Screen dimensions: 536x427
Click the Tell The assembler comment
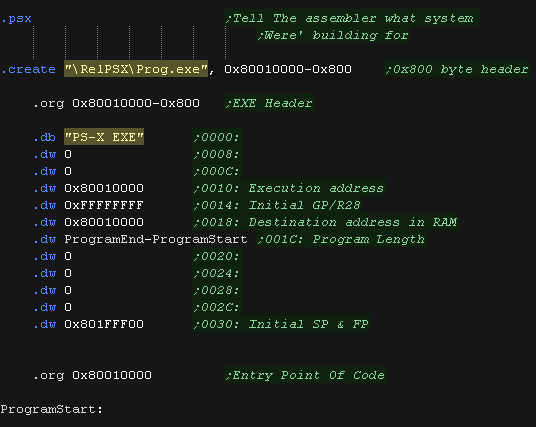click(352, 18)
